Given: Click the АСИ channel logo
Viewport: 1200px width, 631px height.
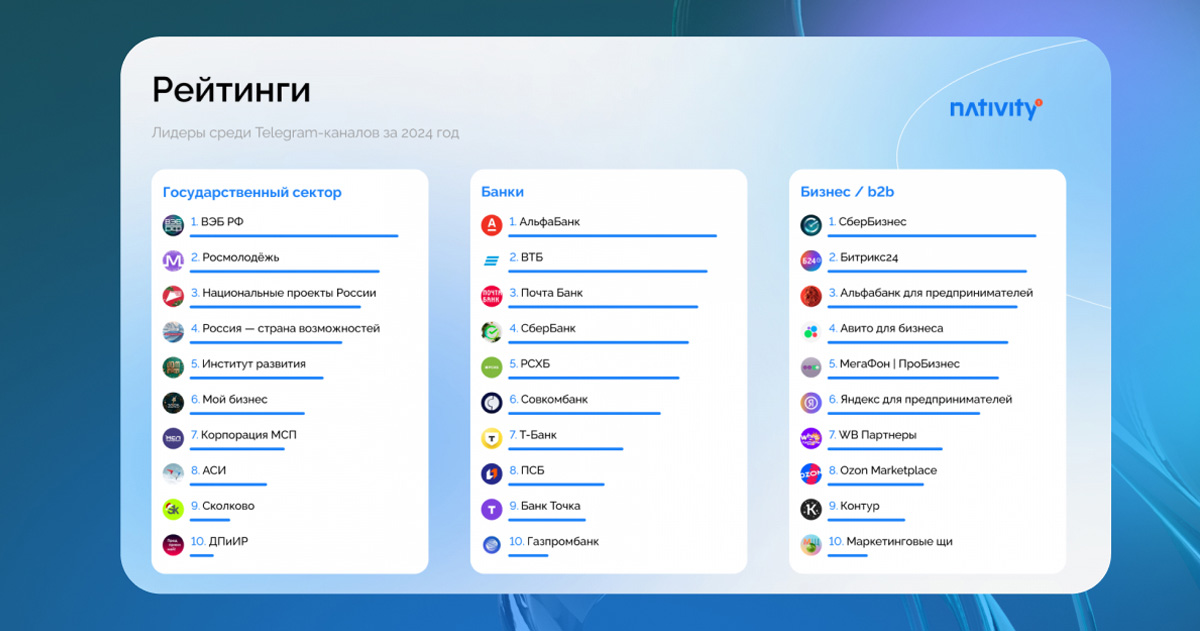Looking at the screenshot, I should (173, 474).
